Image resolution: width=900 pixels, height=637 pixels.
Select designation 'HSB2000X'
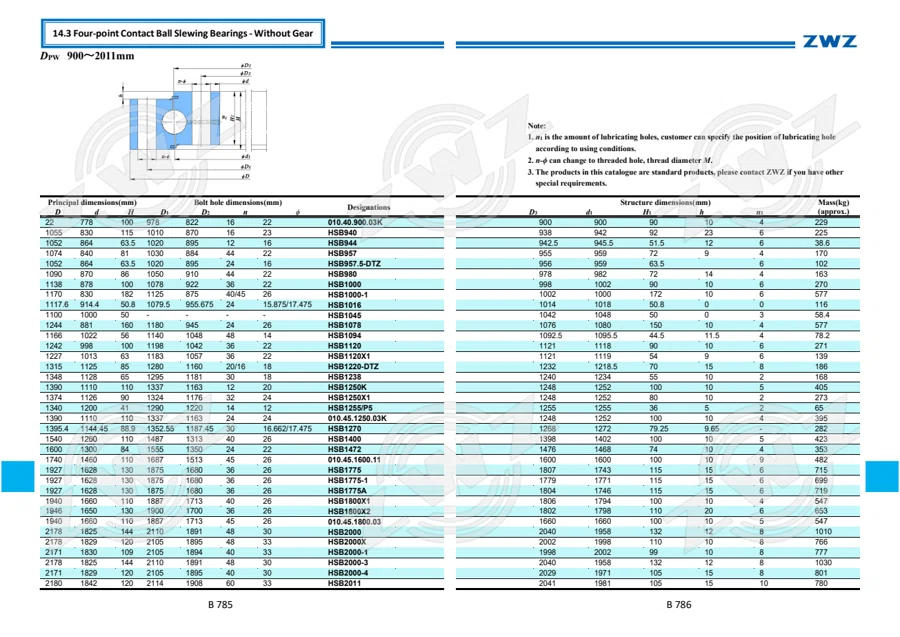click(x=347, y=542)
